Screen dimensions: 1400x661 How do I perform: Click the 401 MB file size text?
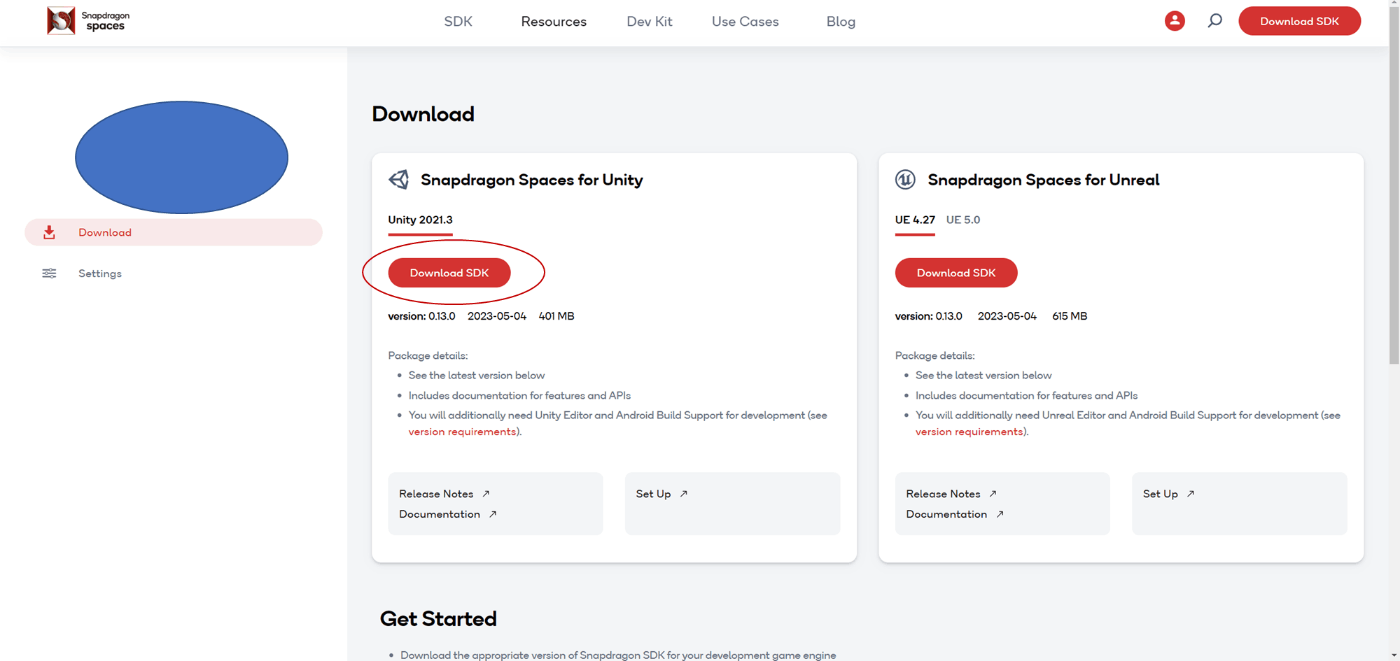tap(556, 316)
